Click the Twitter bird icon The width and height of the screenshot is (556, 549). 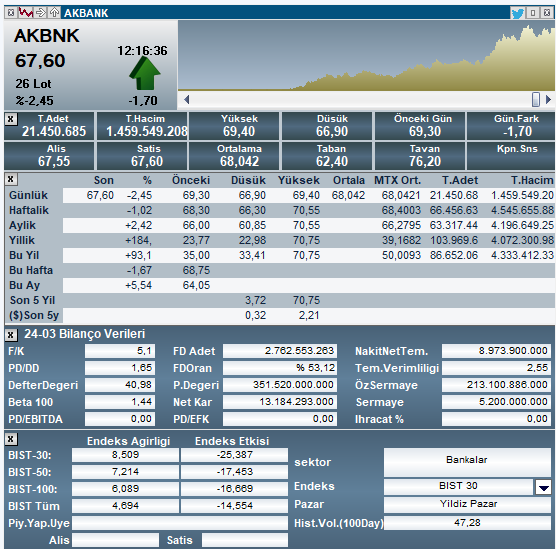pos(517,13)
